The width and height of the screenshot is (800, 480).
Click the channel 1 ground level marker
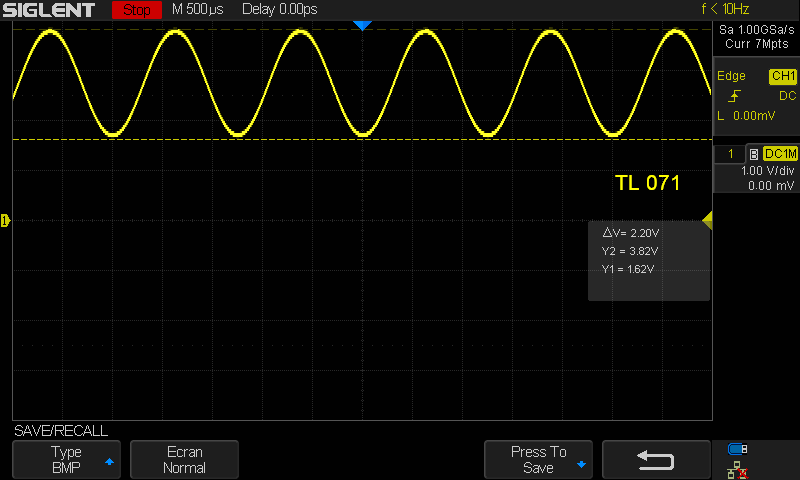tap(5, 220)
